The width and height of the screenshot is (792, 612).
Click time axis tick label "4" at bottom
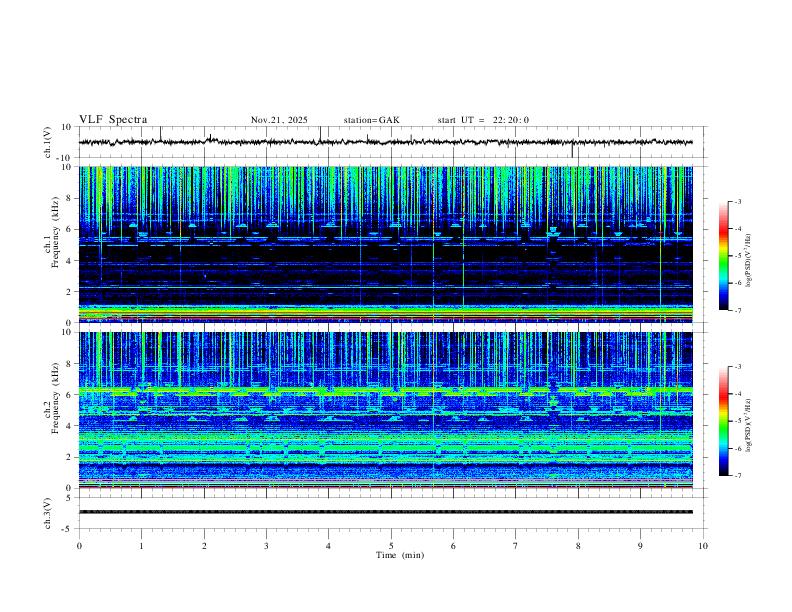click(329, 546)
